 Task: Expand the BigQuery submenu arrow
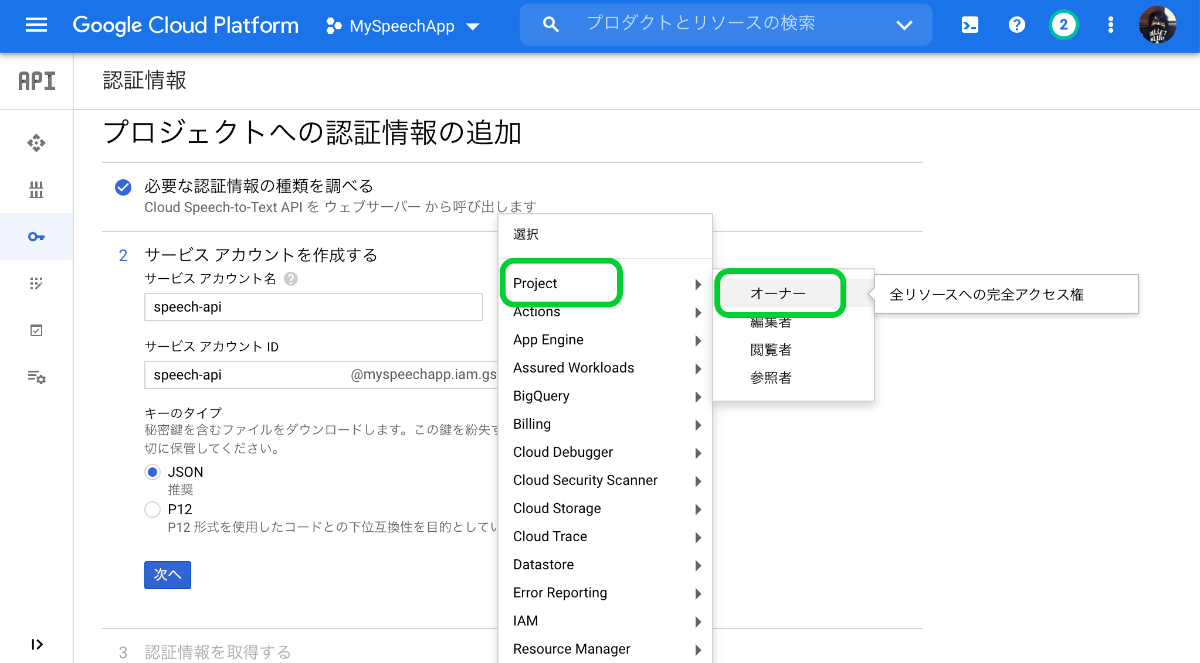[698, 397]
